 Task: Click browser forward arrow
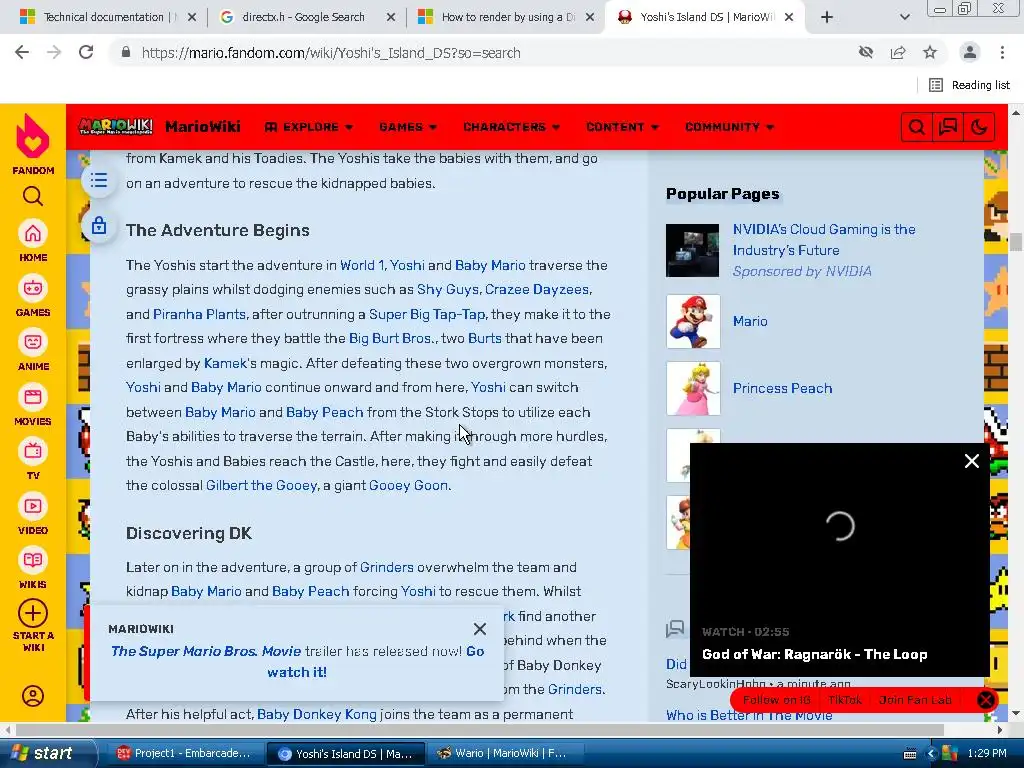tap(54, 52)
